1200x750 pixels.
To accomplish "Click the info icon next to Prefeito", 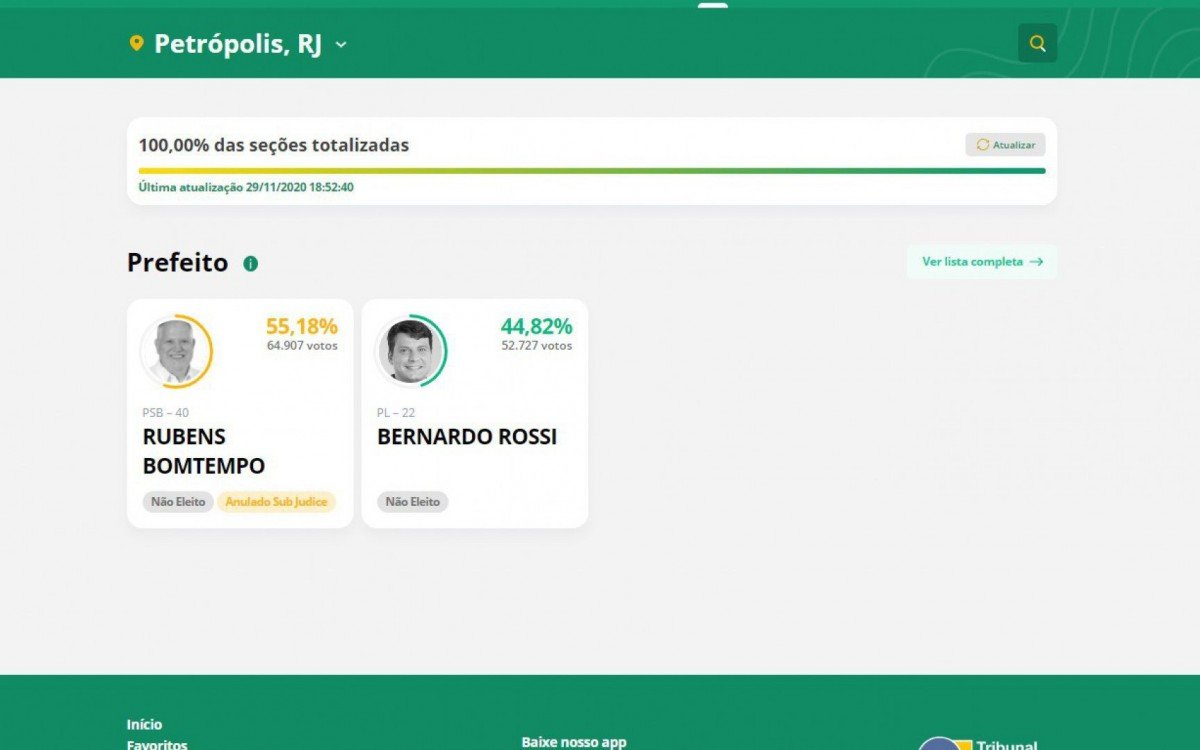I will click(250, 263).
